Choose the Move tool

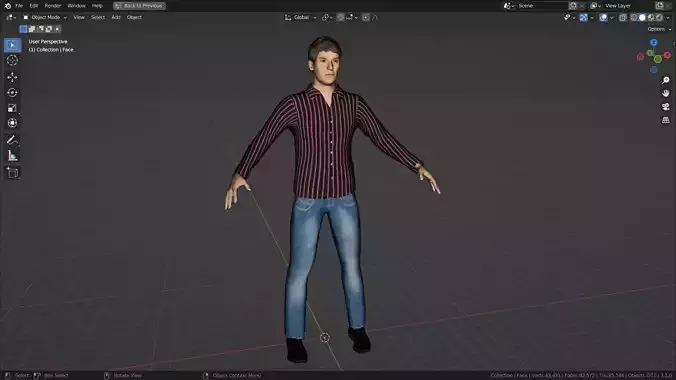12,77
